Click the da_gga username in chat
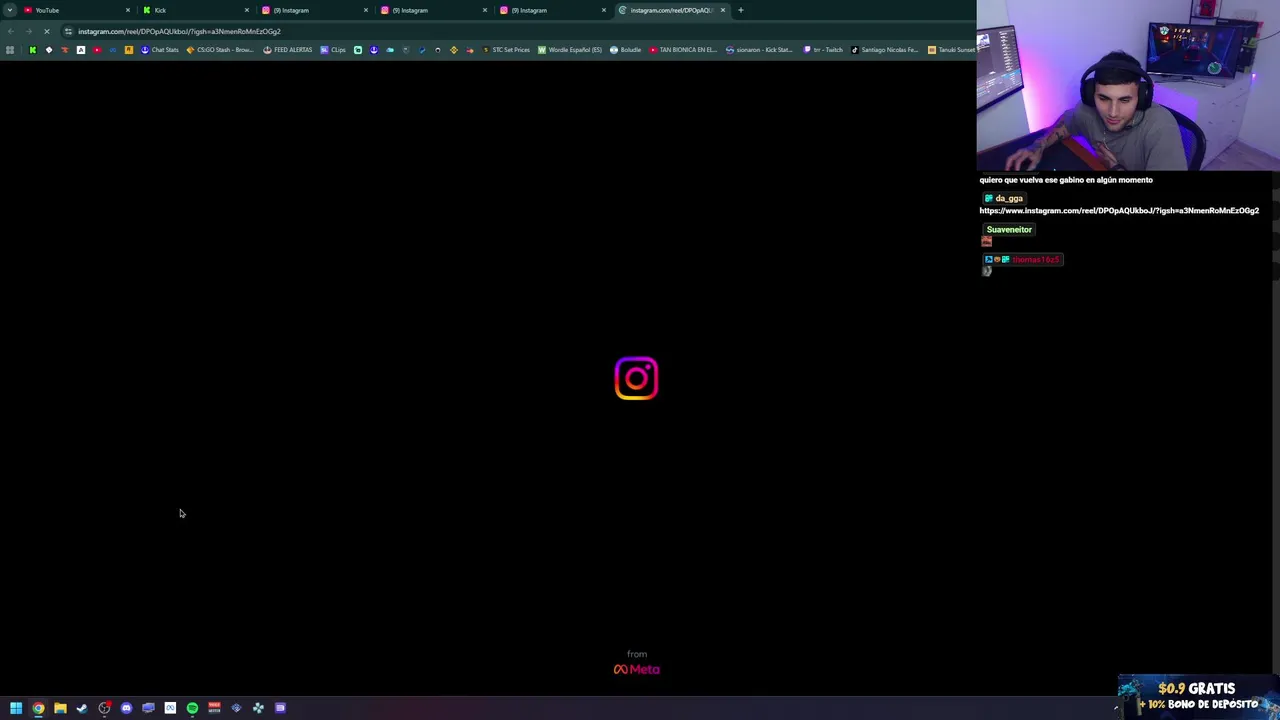The height and width of the screenshot is (720, 1280). click(x=1009, y=198)
